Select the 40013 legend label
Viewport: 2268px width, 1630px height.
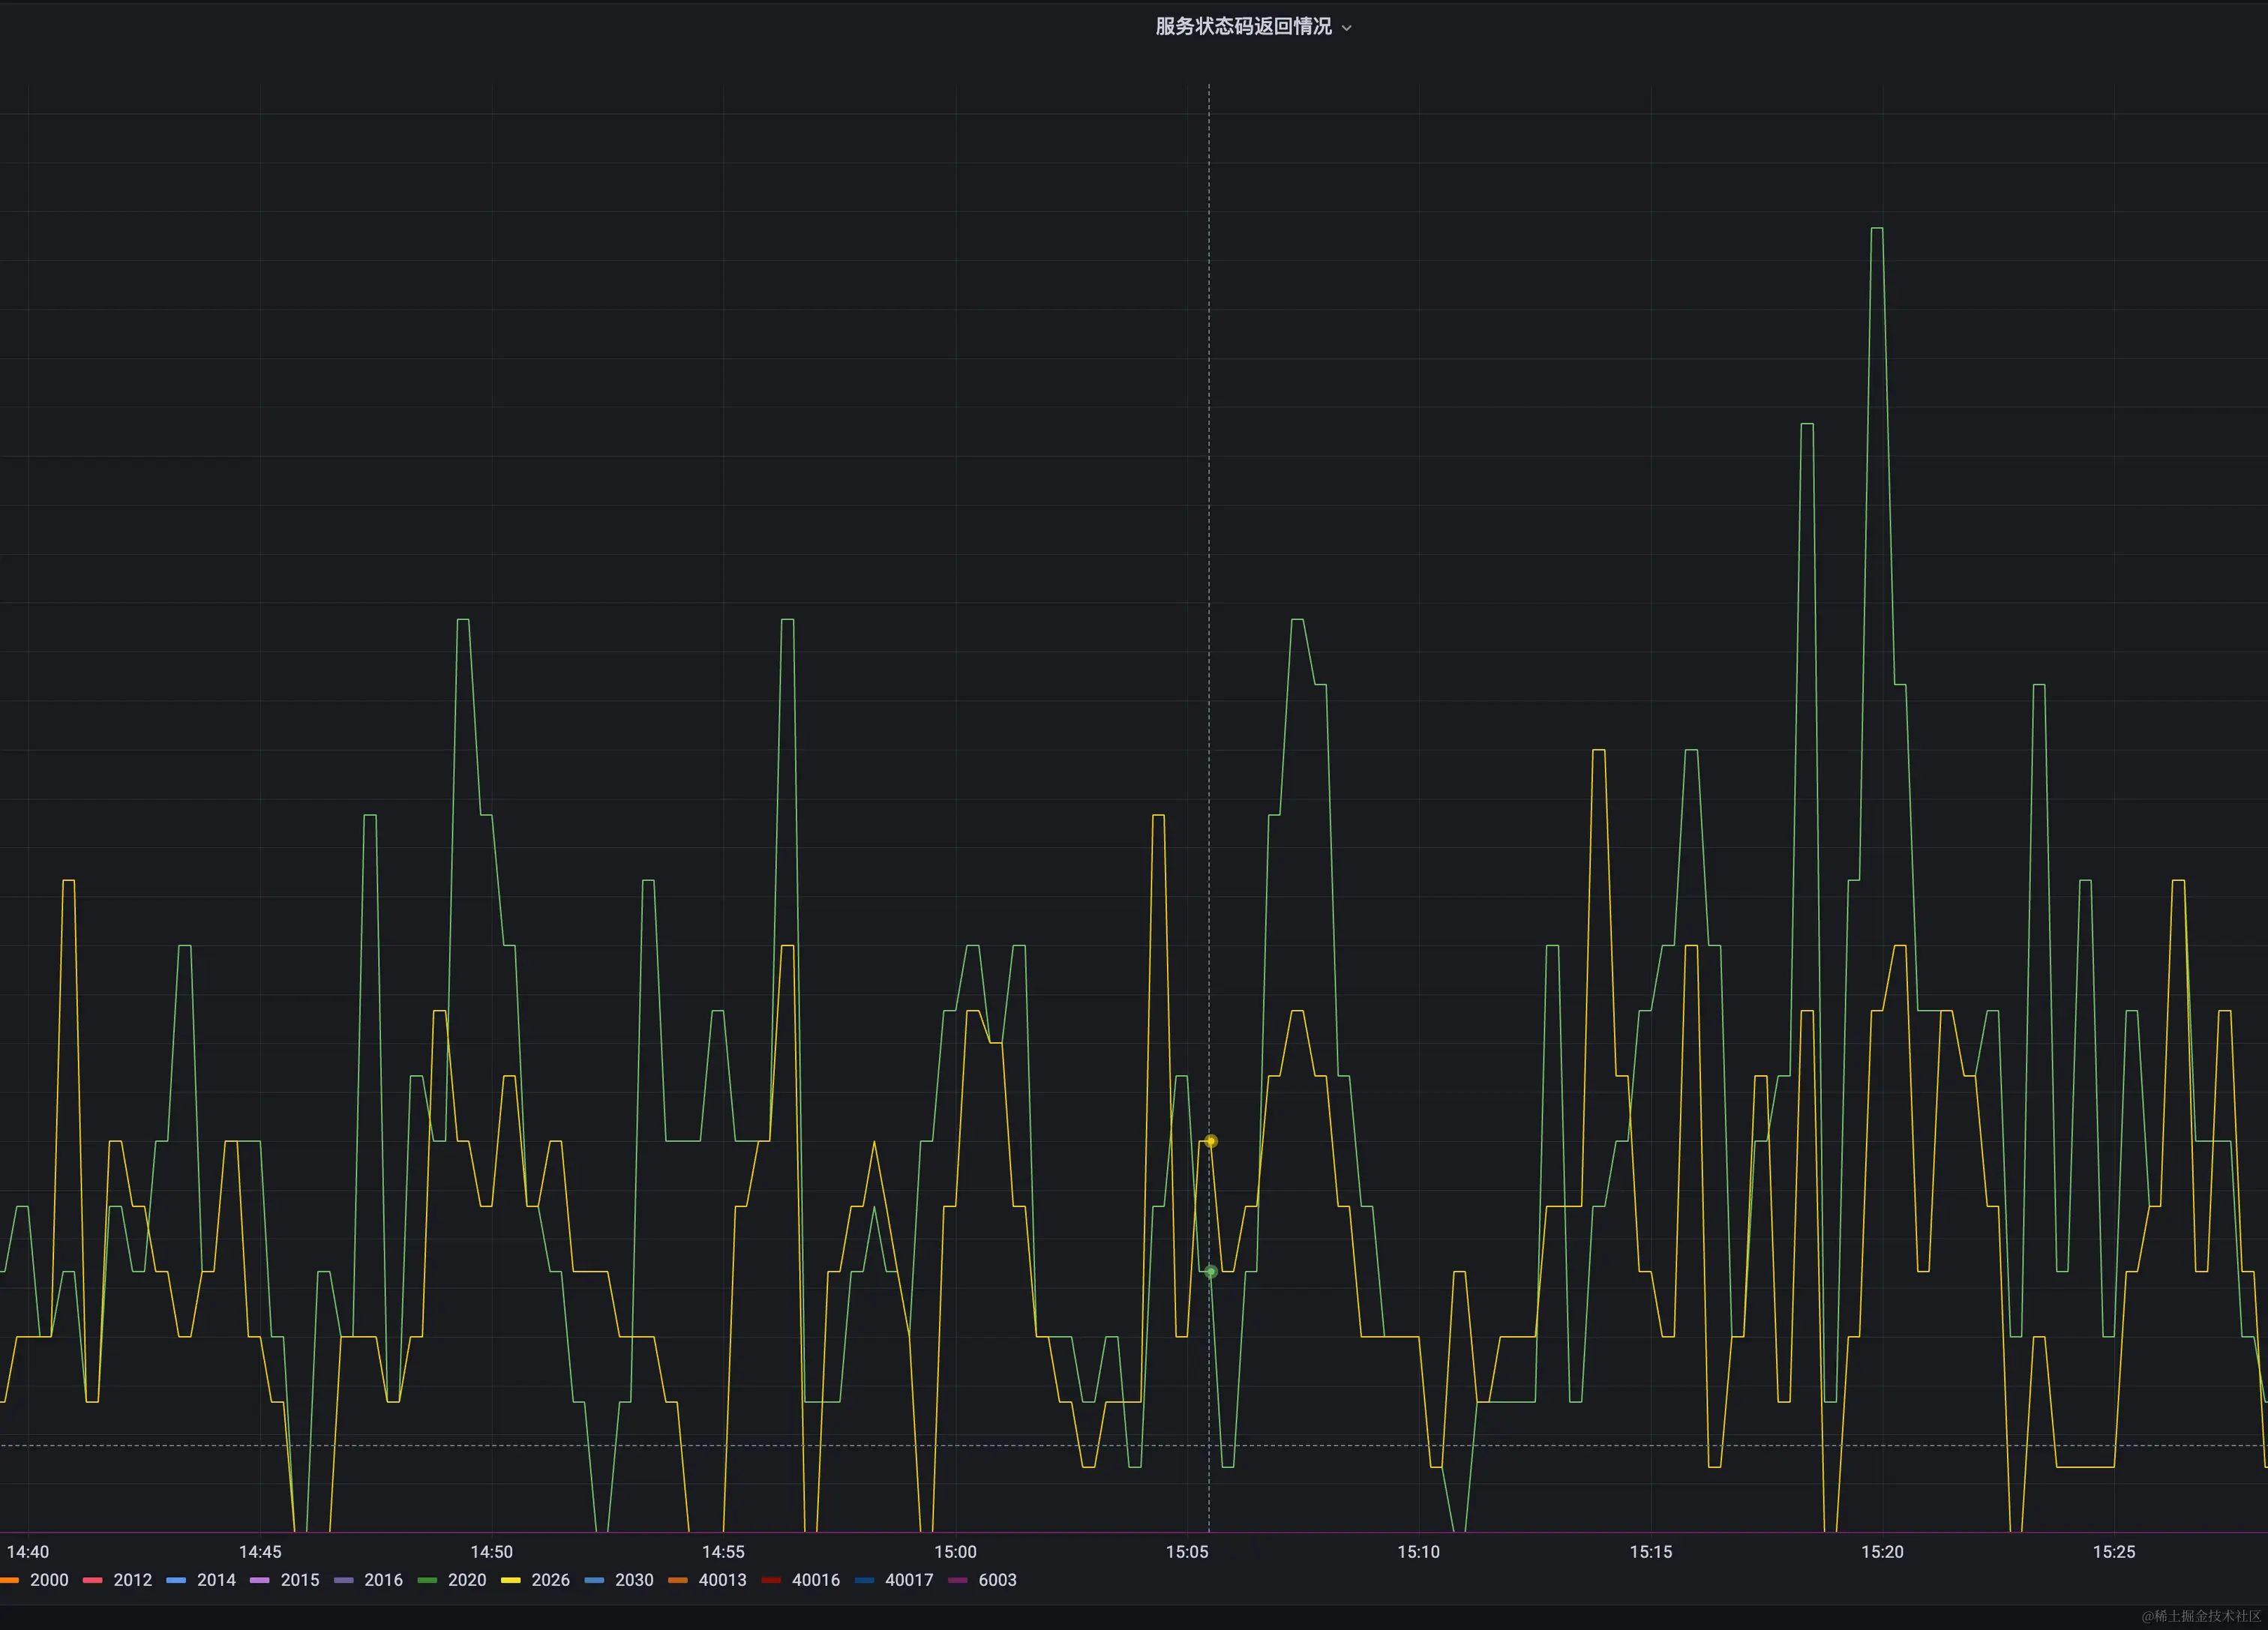(722, 1580)
